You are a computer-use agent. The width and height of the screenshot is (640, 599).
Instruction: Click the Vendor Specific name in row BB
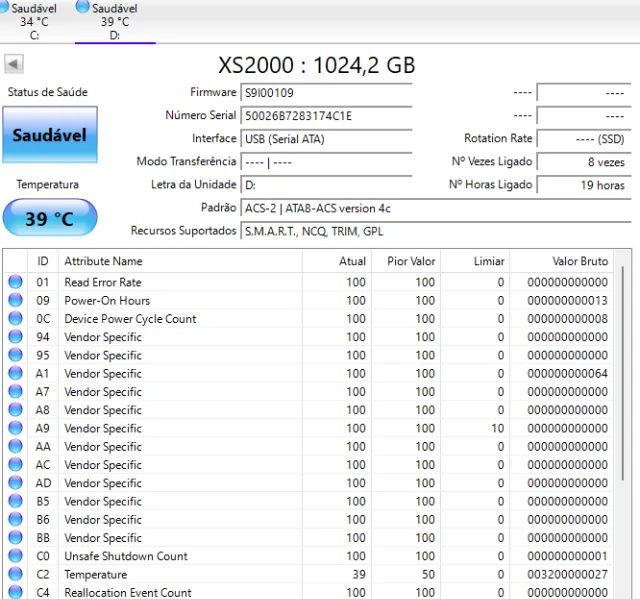103,538
